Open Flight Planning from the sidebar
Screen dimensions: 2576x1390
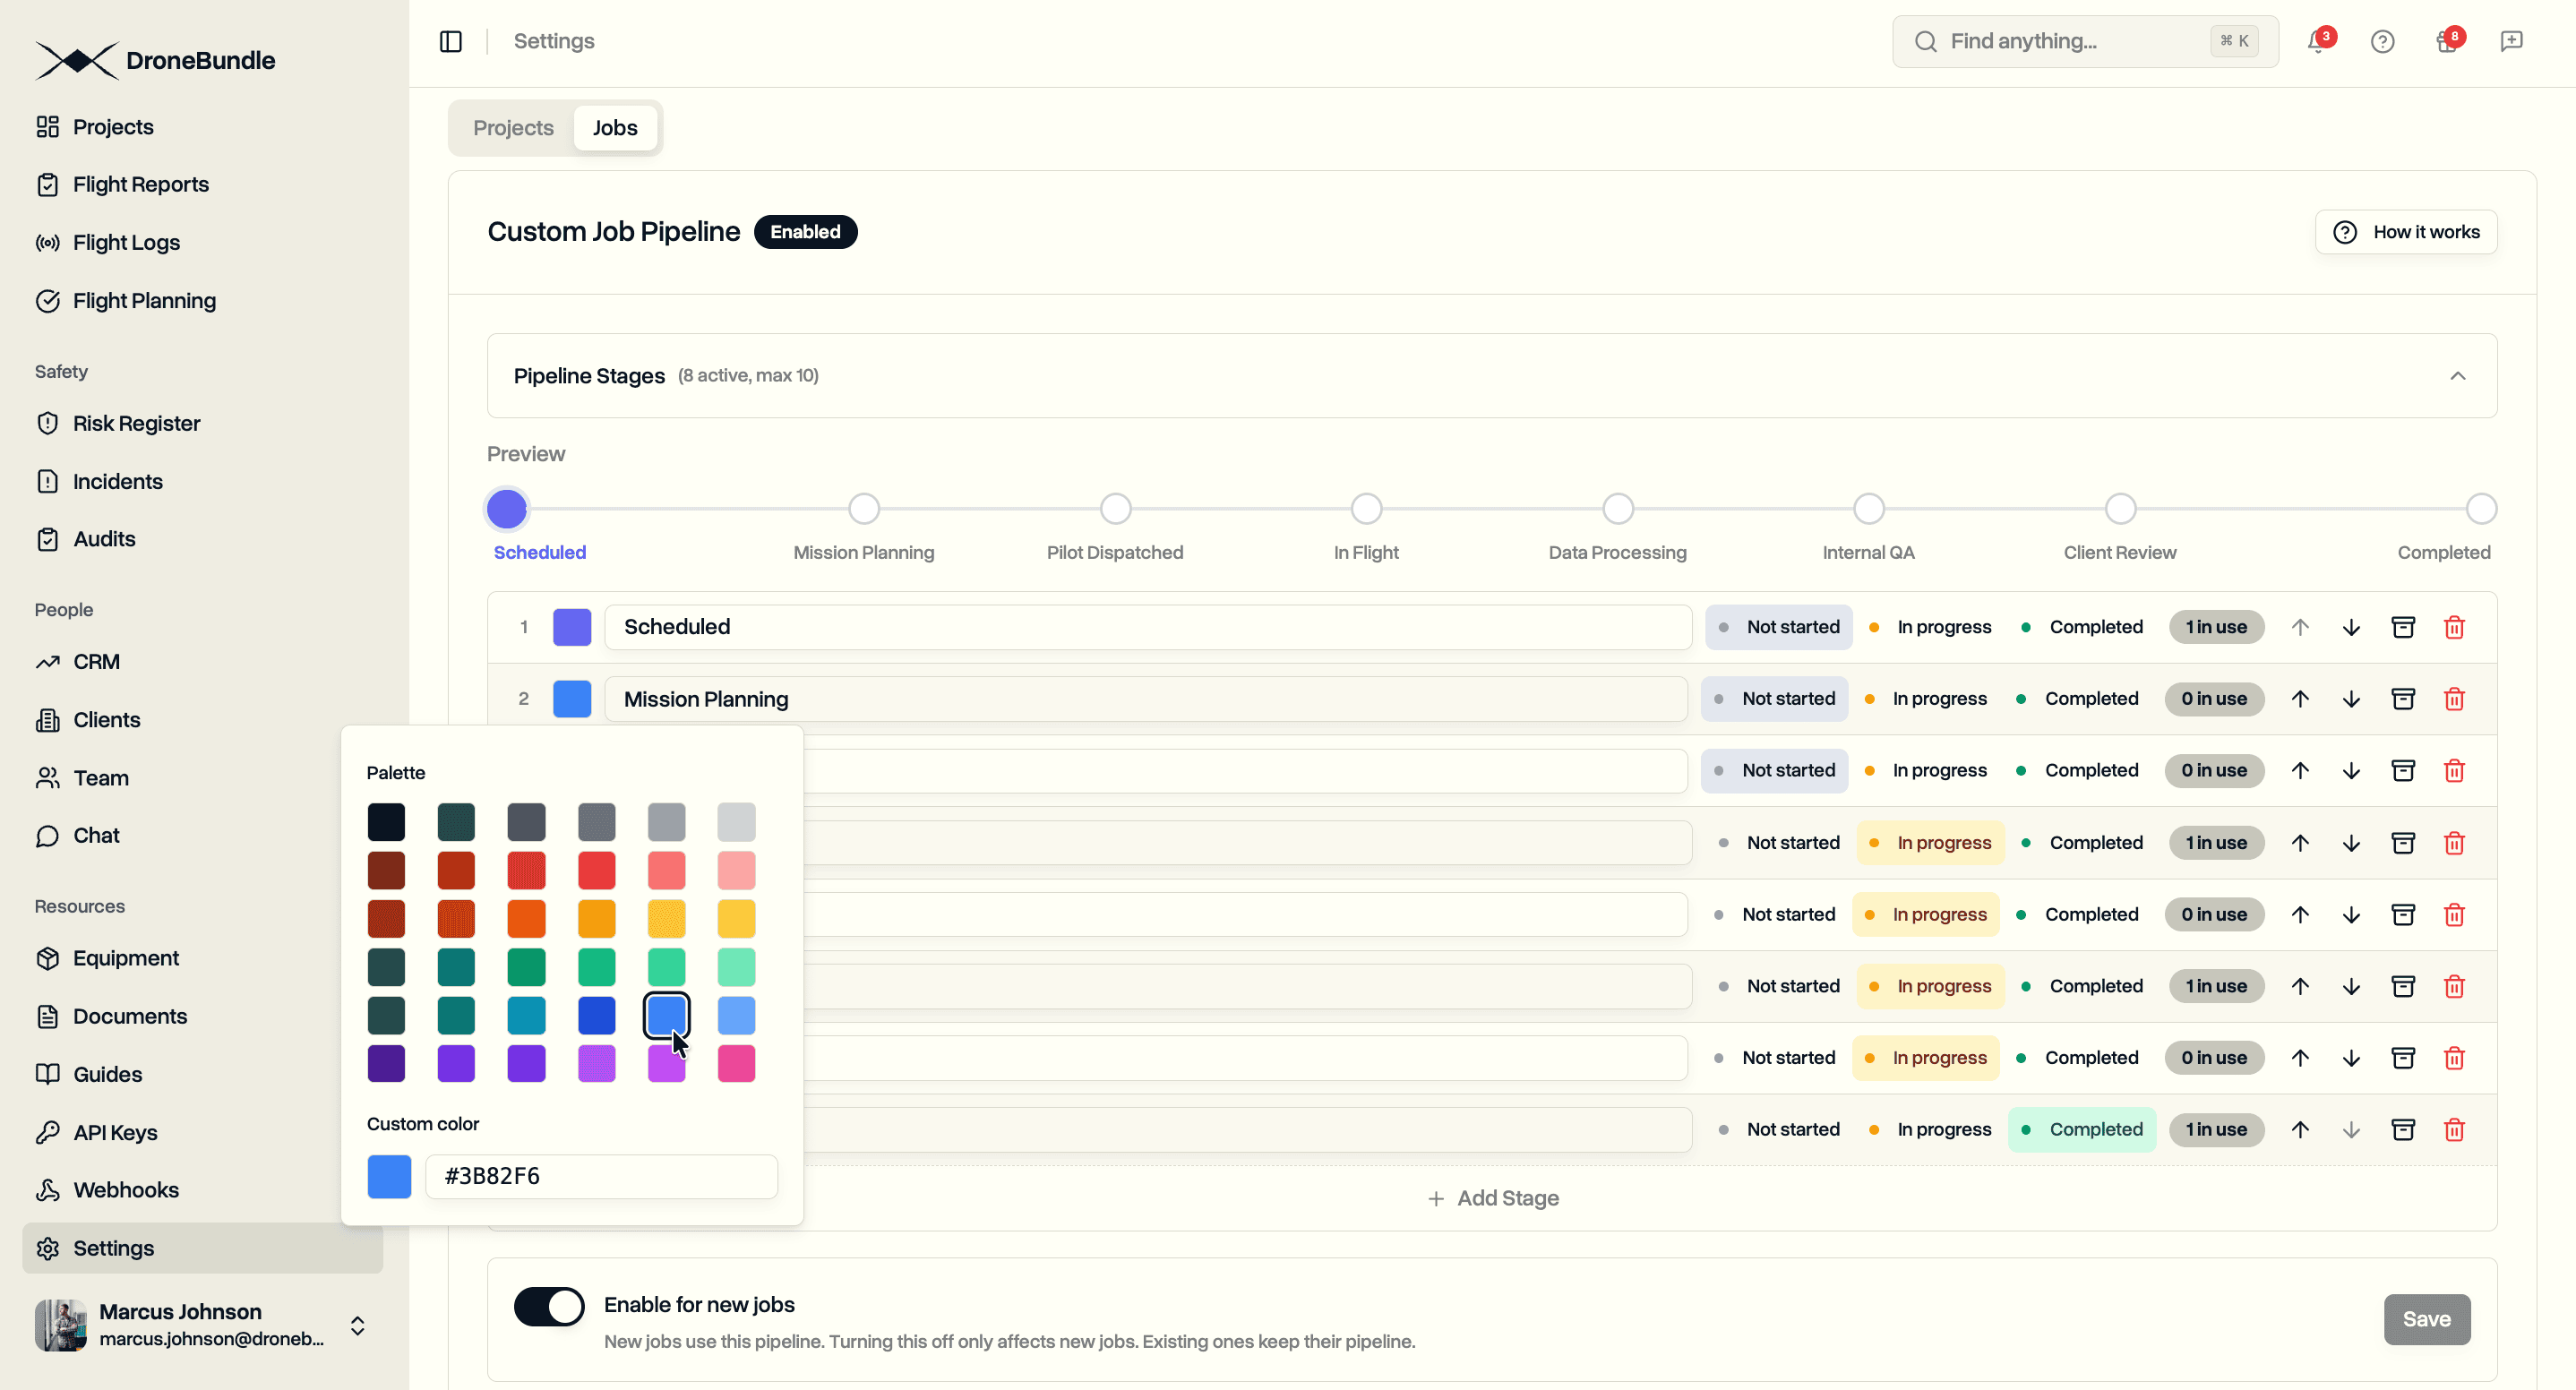(144, 300)
